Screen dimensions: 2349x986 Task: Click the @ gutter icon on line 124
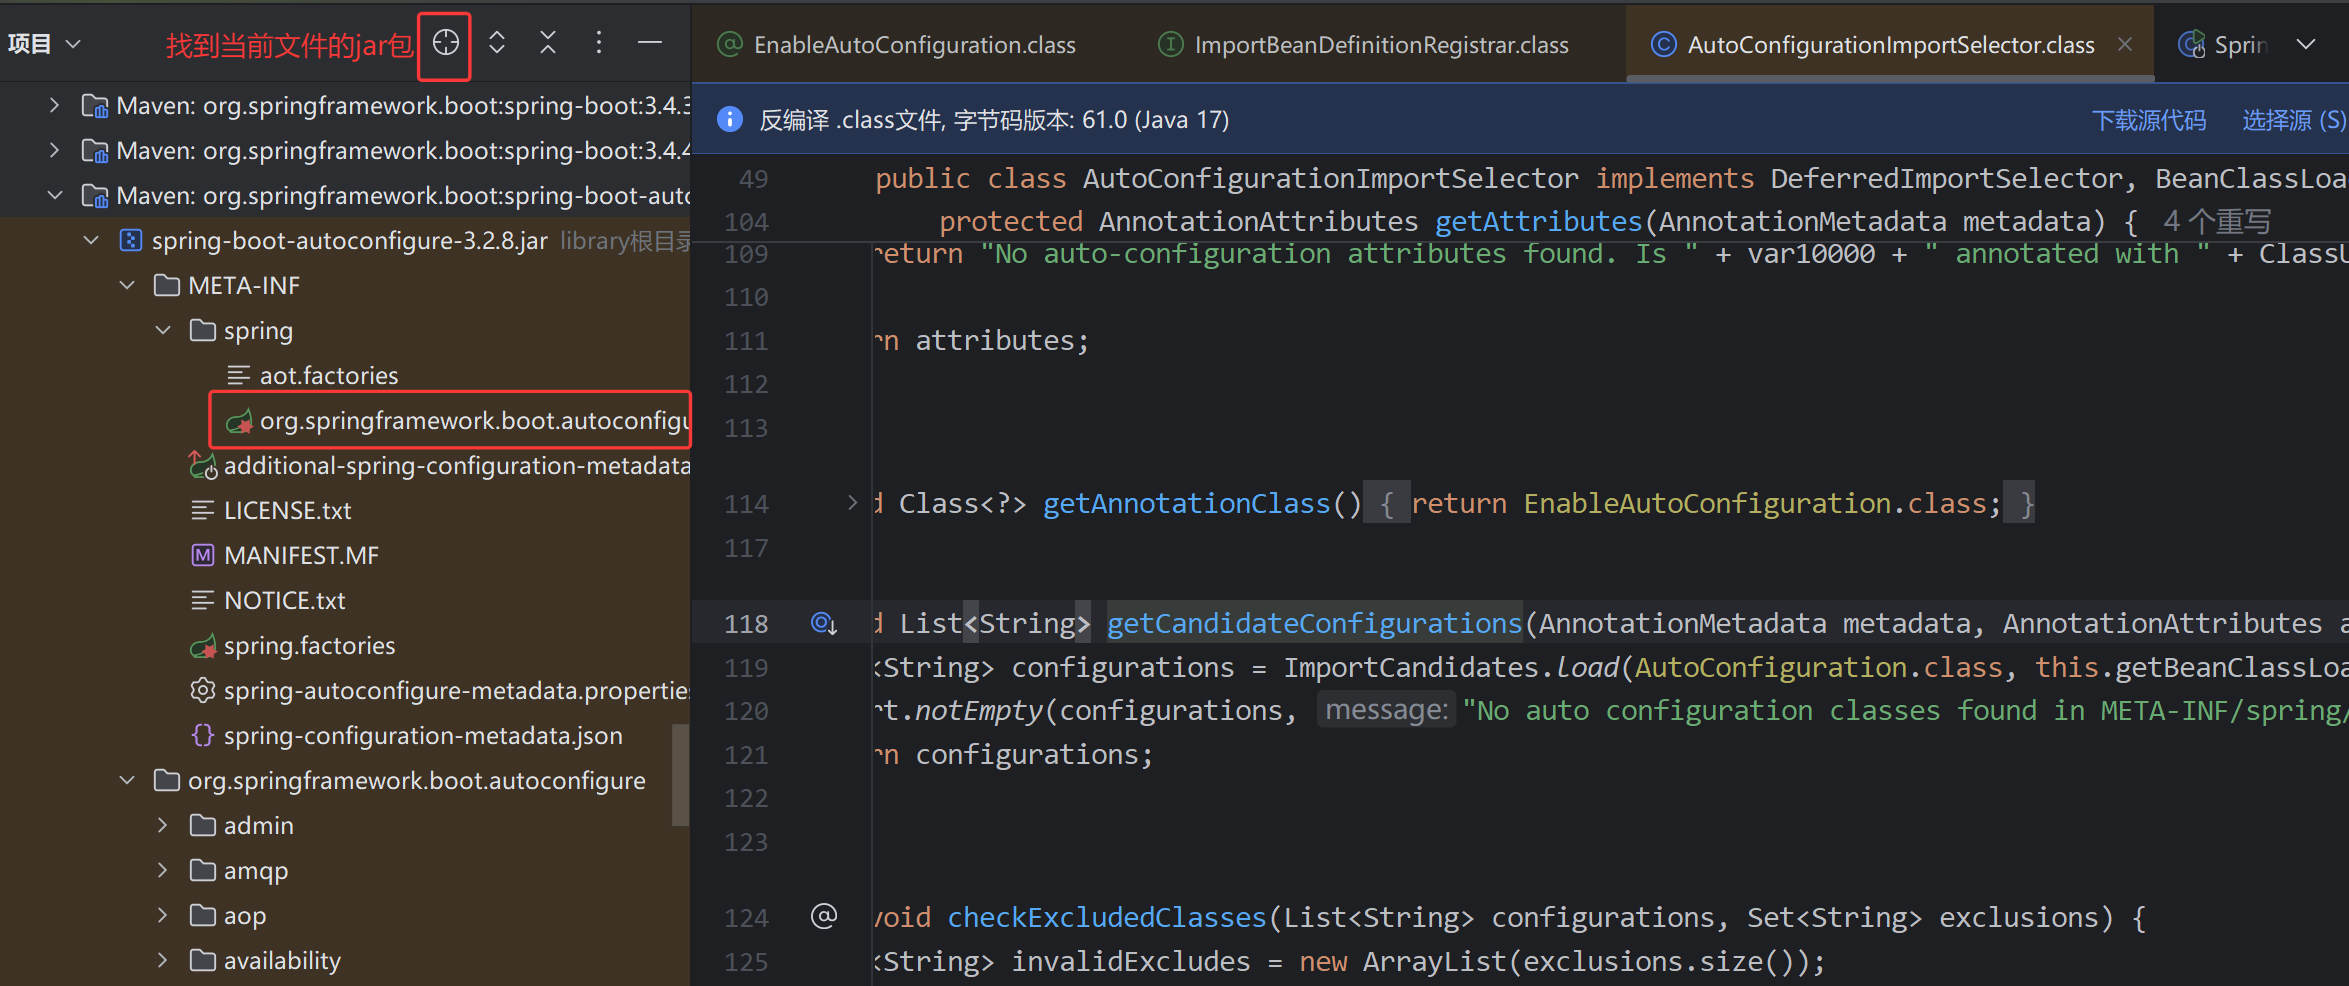[823, 916]
